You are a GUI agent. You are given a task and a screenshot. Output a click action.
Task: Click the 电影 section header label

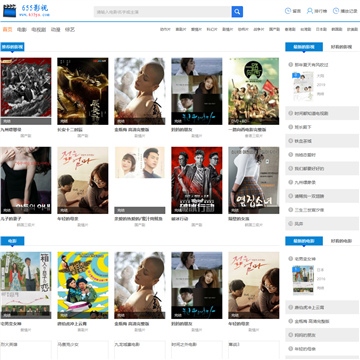tap(12, 241)
